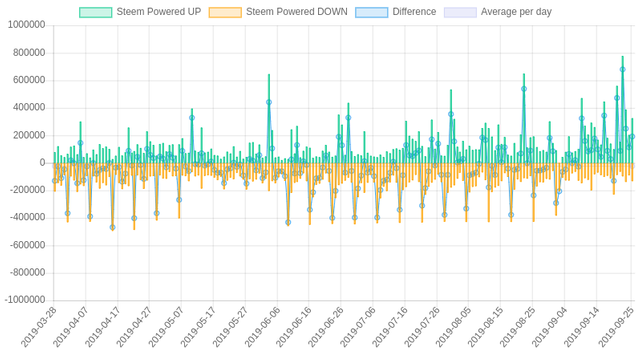640x361 pixels.
Task: Click the 2019-08-05 x-axis date label
Action: click(453, 327)
